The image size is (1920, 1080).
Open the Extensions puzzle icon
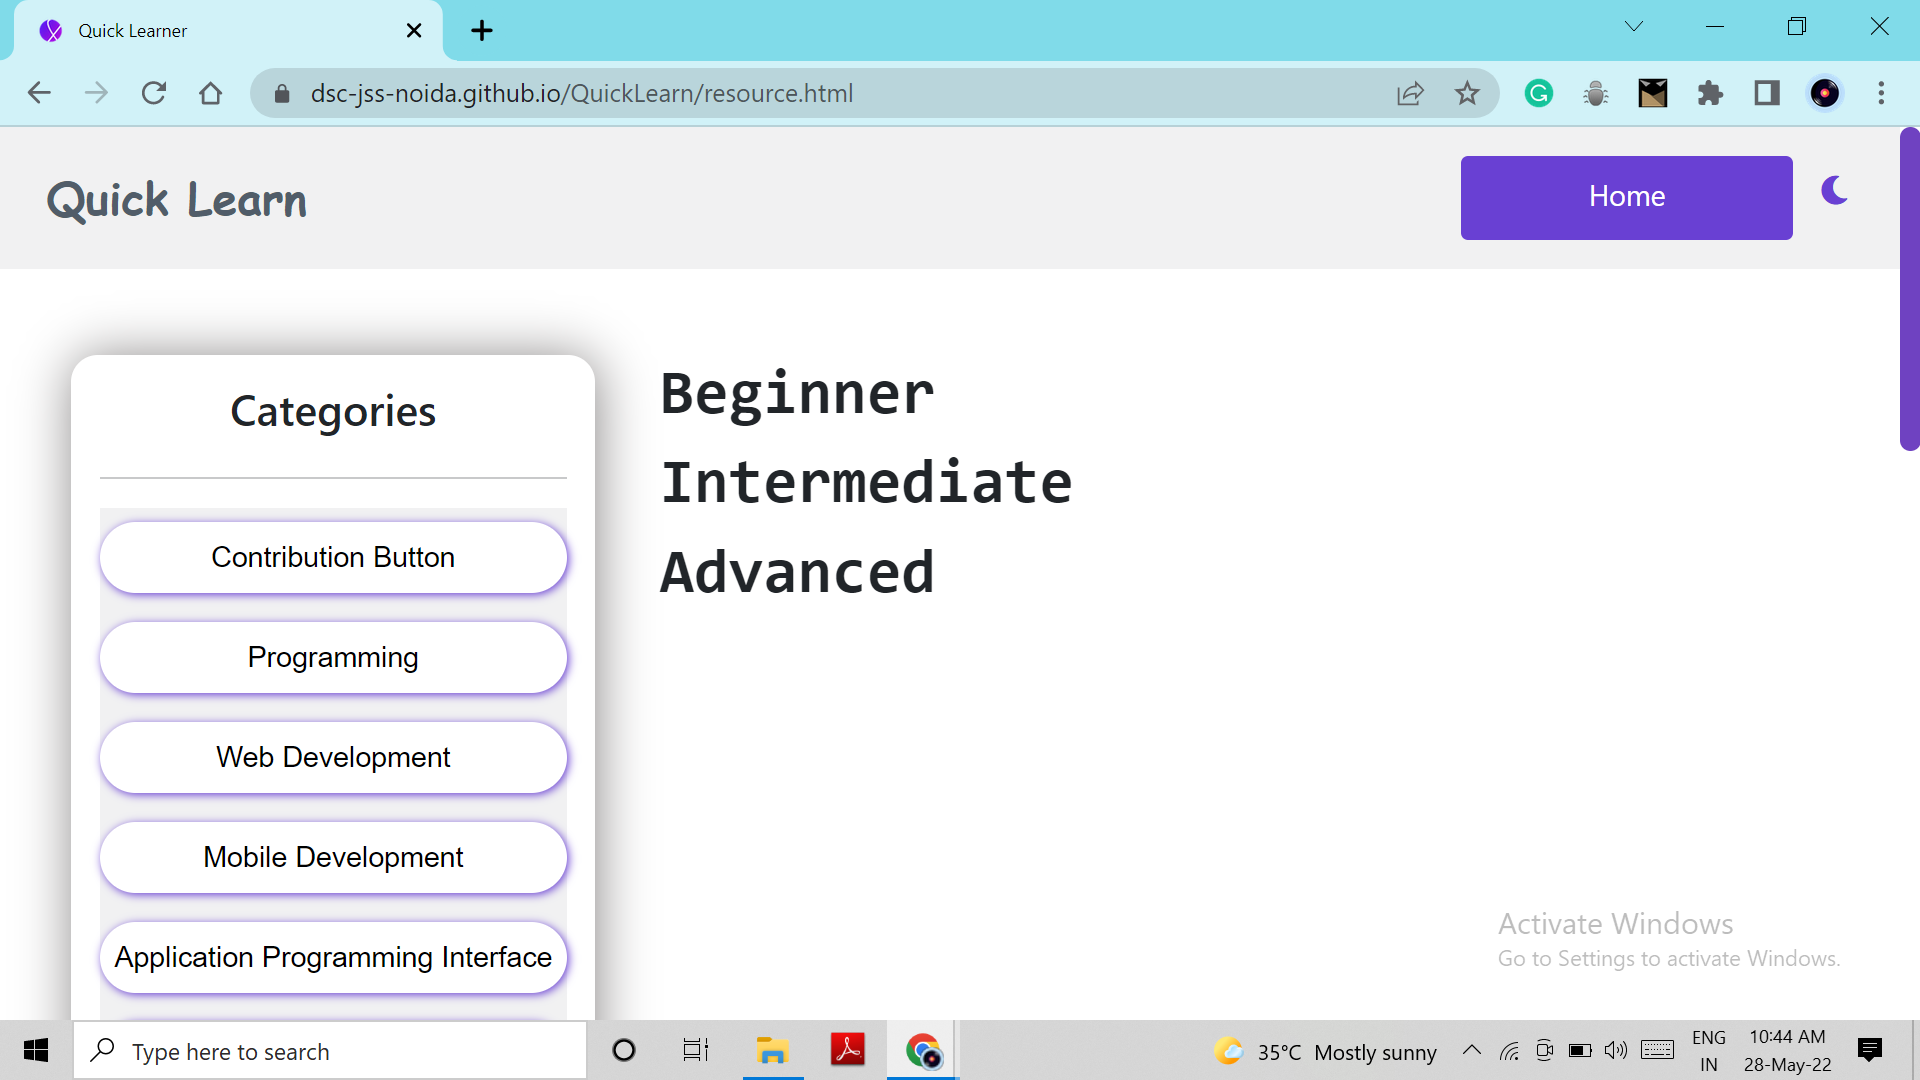[1710, 93]
